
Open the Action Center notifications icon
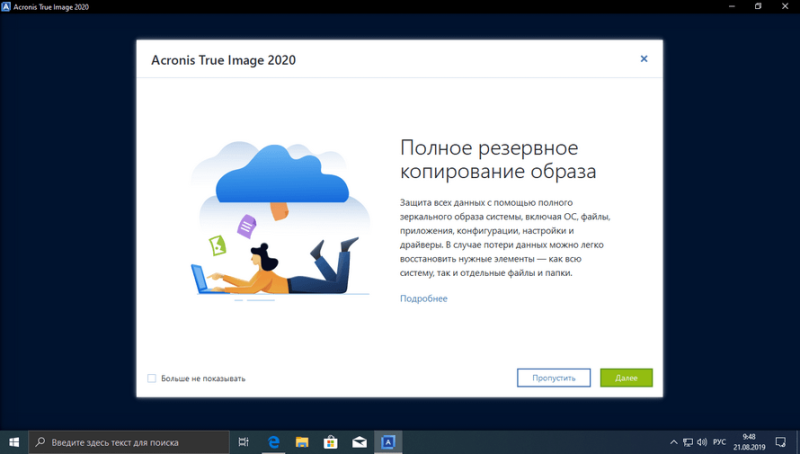point(781,442)
